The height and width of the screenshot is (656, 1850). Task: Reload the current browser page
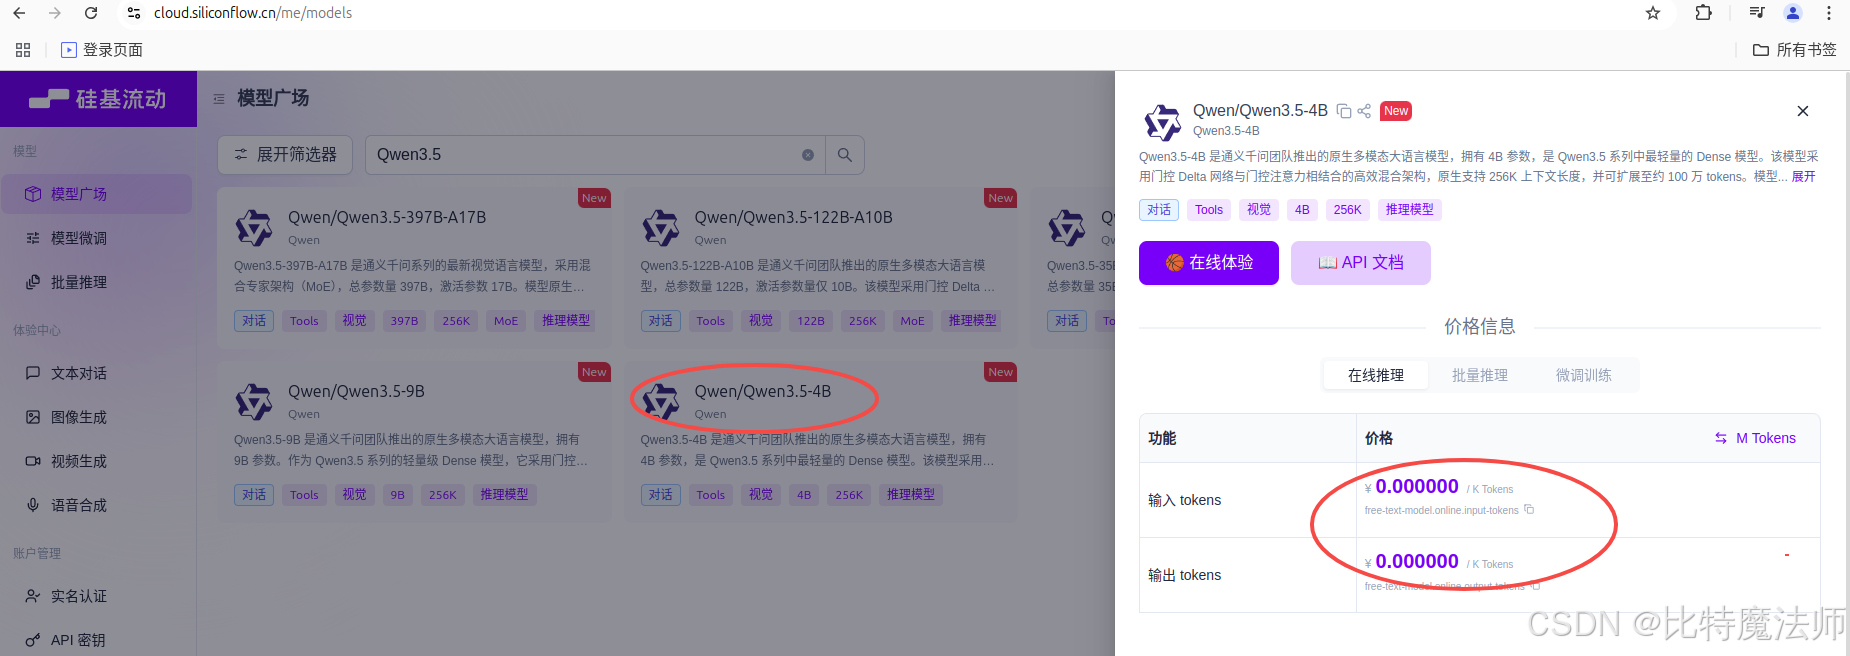click(91, 13)
